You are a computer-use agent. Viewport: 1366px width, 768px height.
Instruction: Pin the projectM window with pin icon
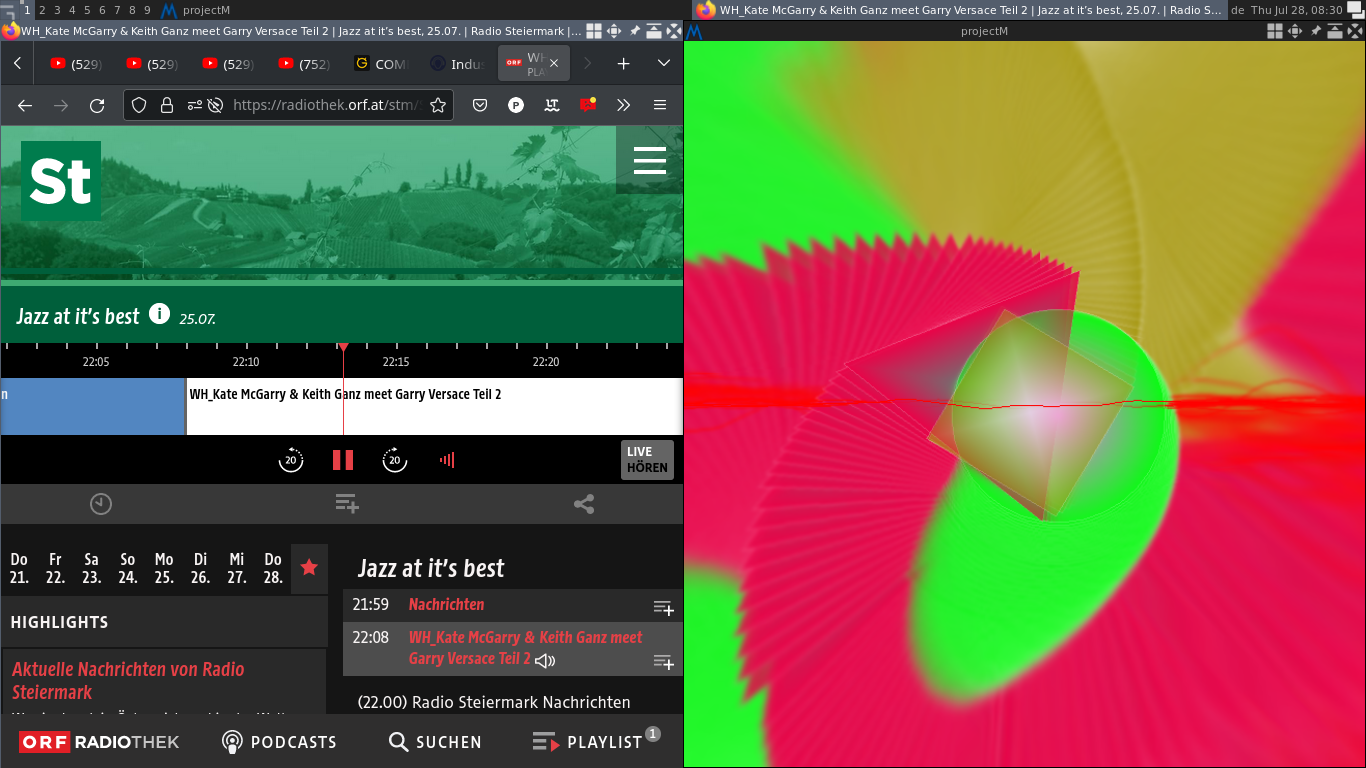point(1317,31)
